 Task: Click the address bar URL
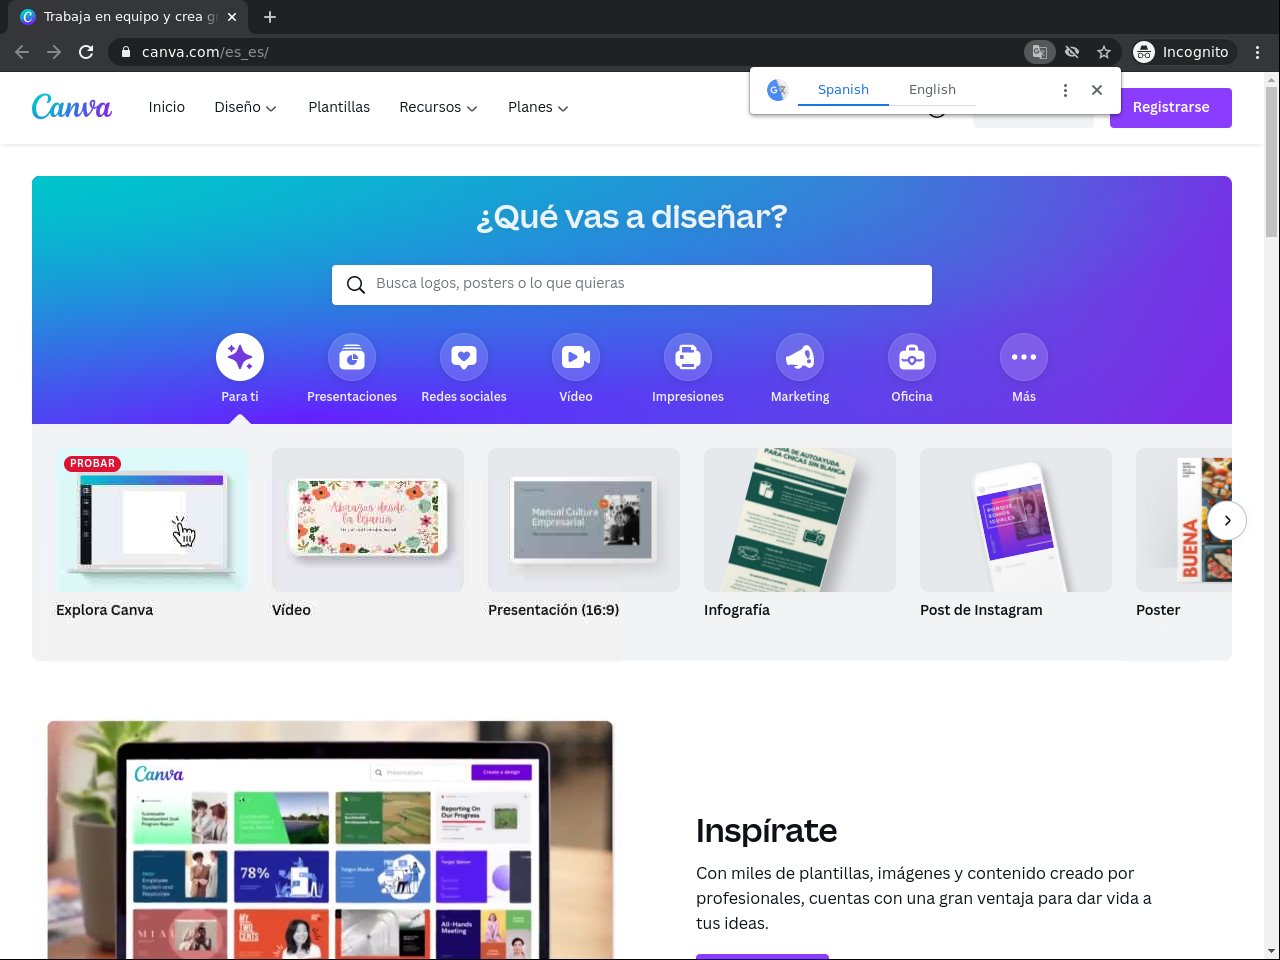tap(205, 52)
